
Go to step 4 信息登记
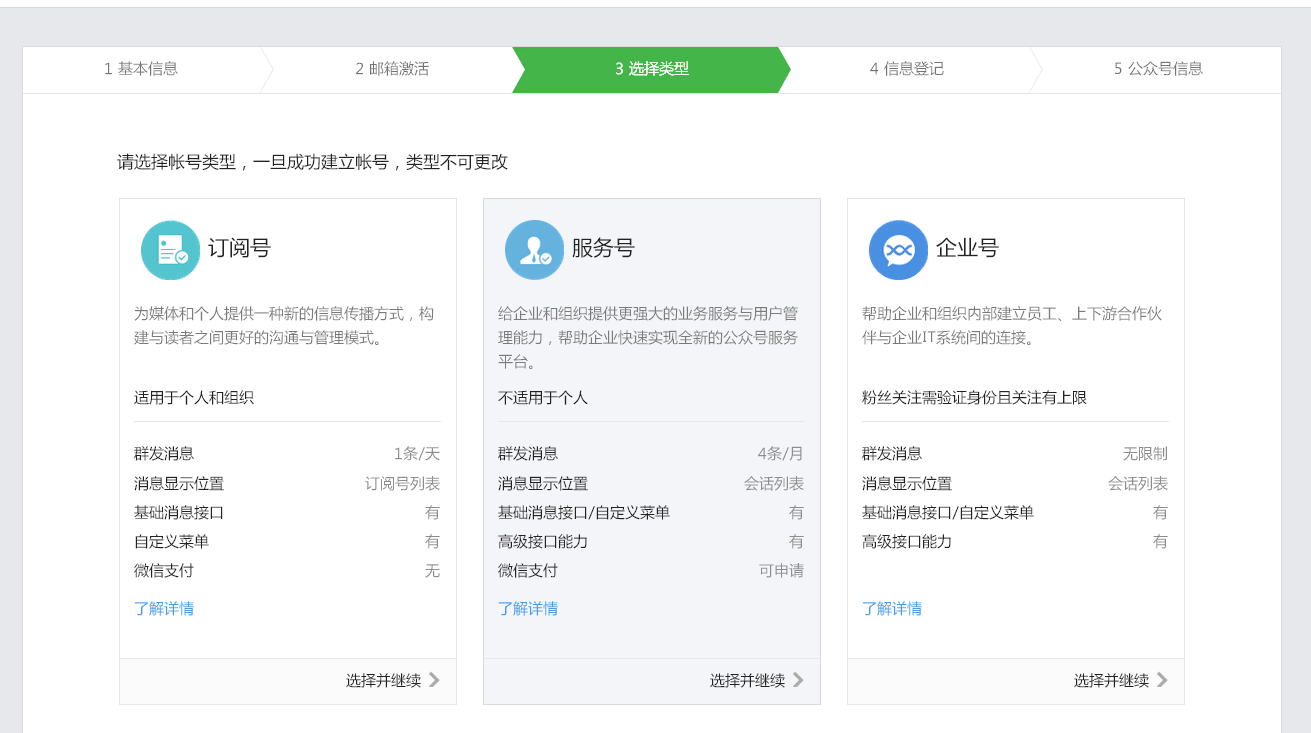pos(907,69)
